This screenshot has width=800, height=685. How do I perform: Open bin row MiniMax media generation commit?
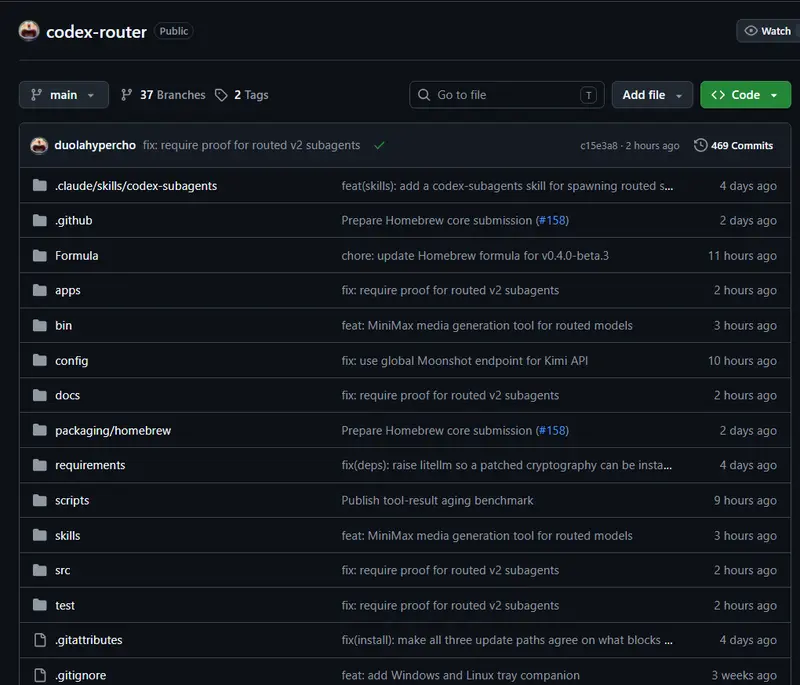(487, 325)
